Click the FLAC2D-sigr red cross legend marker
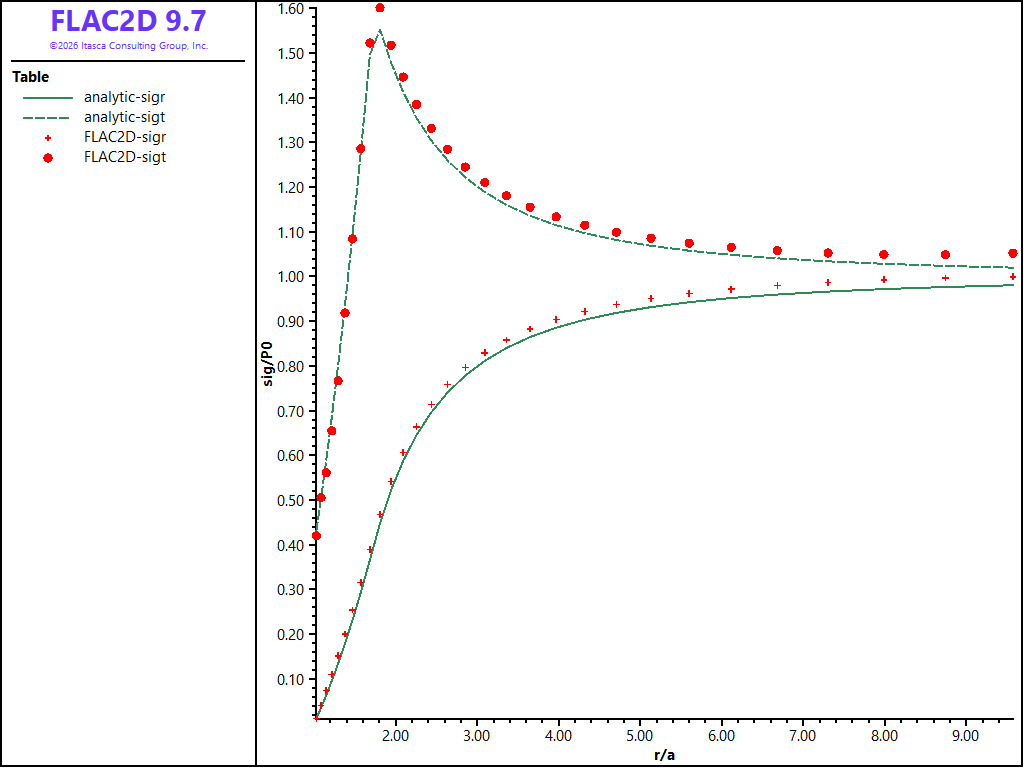This screenshot has width=1024, height=768. (48, 138)
